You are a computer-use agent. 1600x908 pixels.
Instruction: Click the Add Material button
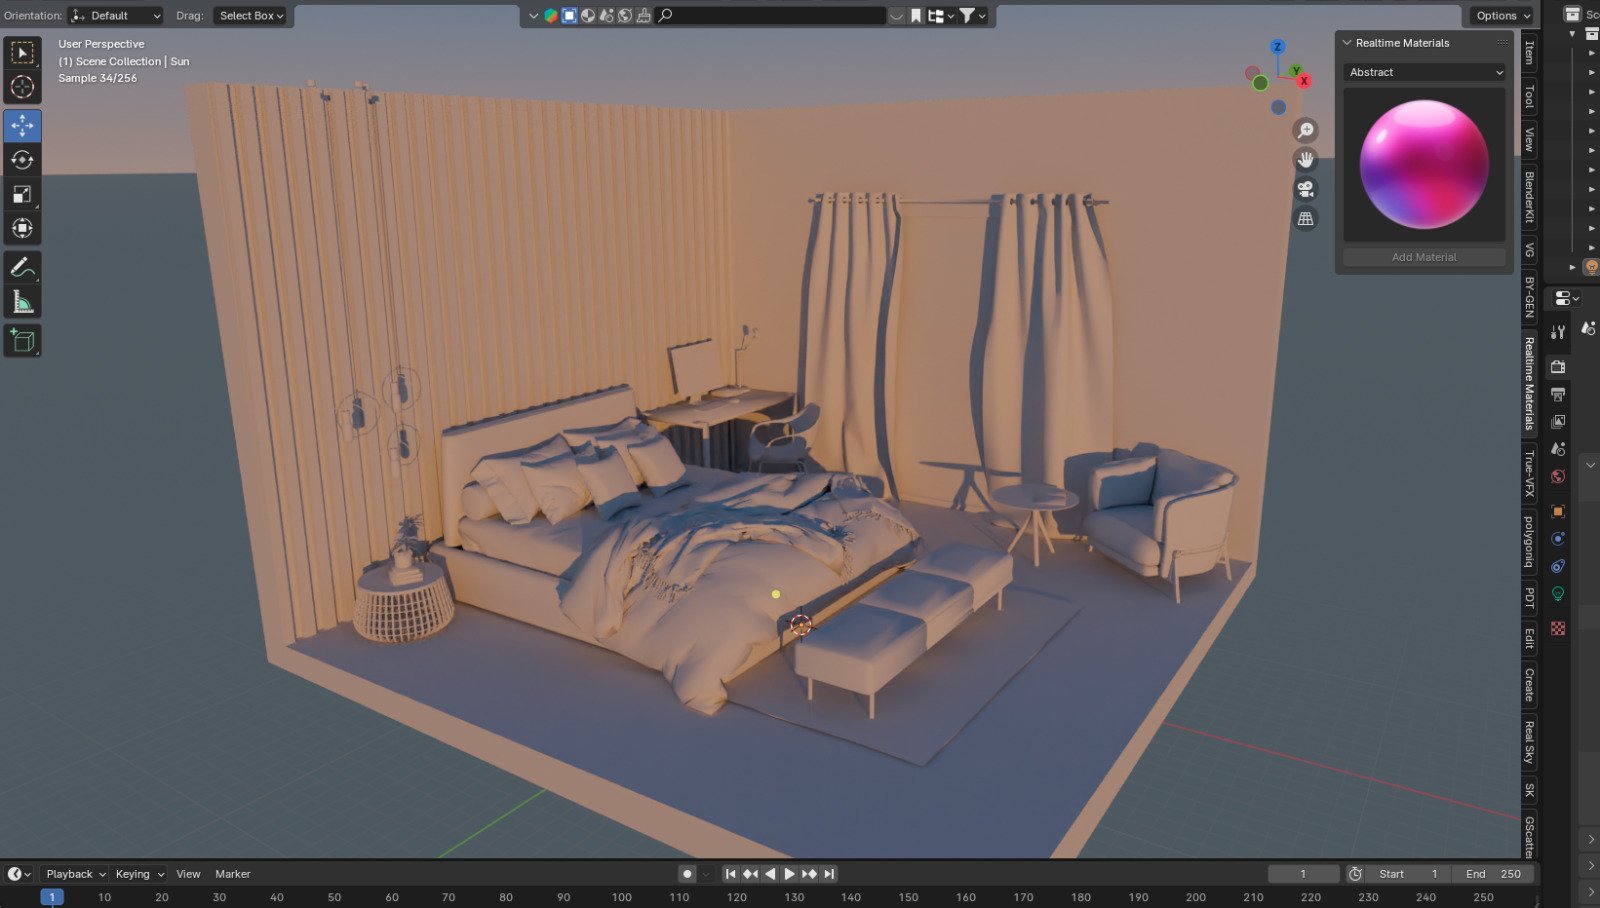point(1424,257)
